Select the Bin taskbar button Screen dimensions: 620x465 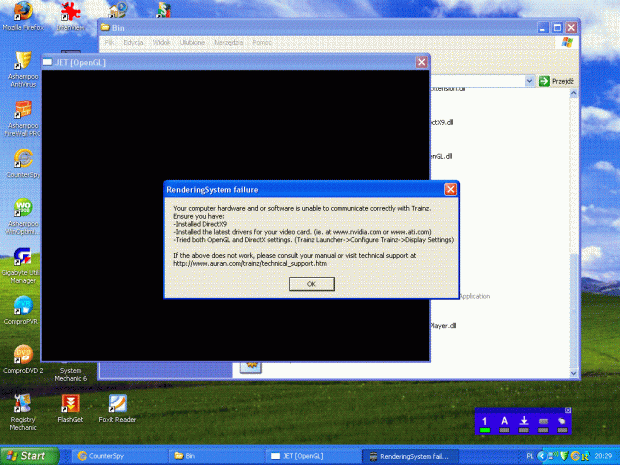point(210,455)
